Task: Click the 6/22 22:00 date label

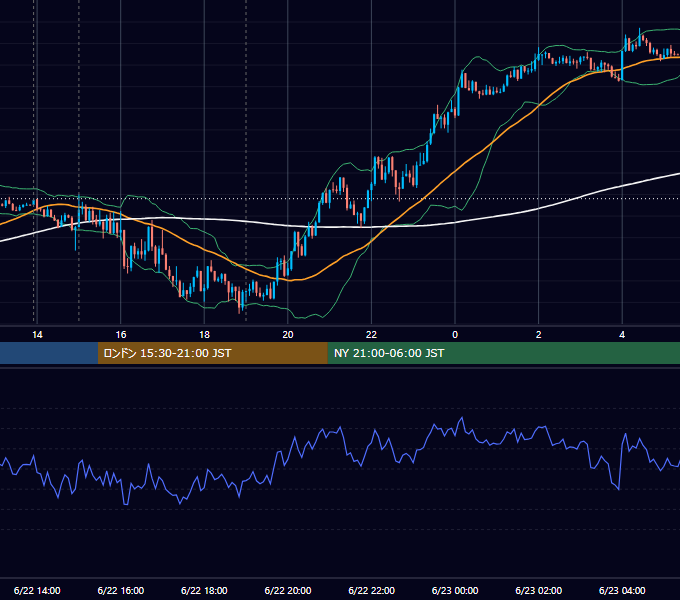Action: pos(371,590)
